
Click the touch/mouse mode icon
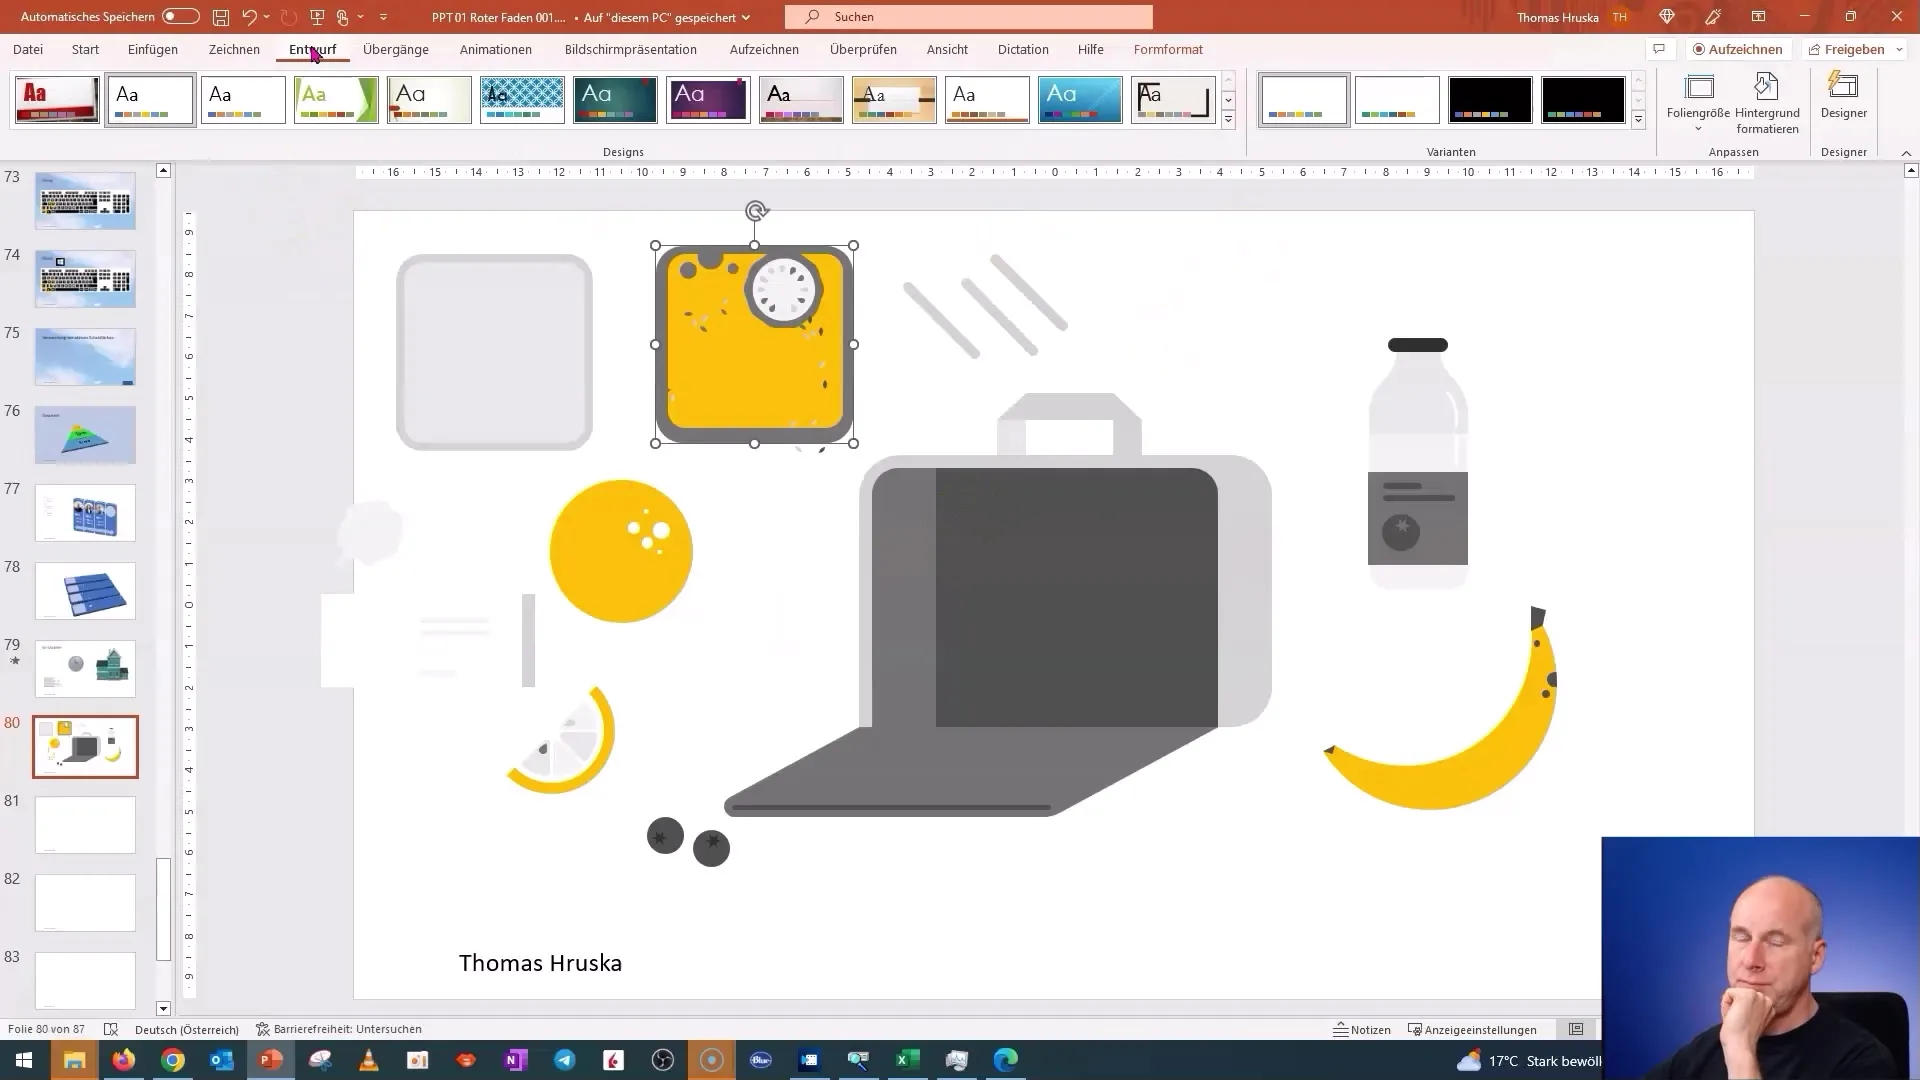(343, 17)
